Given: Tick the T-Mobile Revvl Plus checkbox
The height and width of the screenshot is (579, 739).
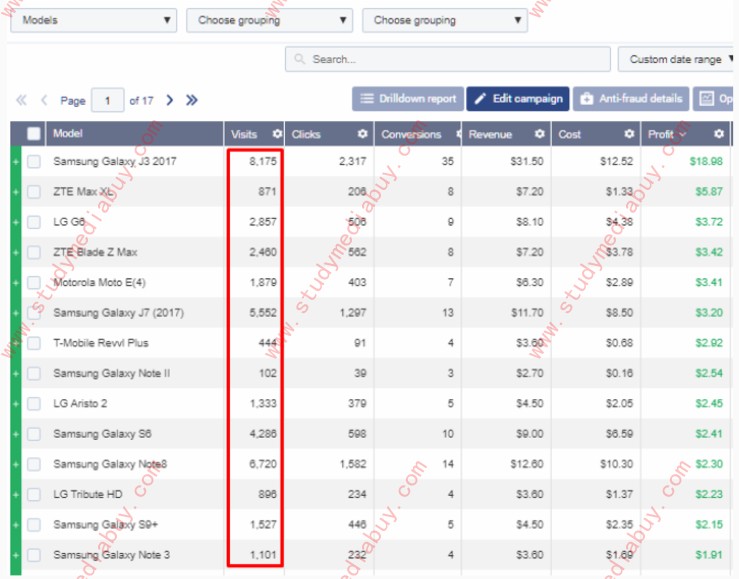Looking at the screenshot, I should (34, 343).
